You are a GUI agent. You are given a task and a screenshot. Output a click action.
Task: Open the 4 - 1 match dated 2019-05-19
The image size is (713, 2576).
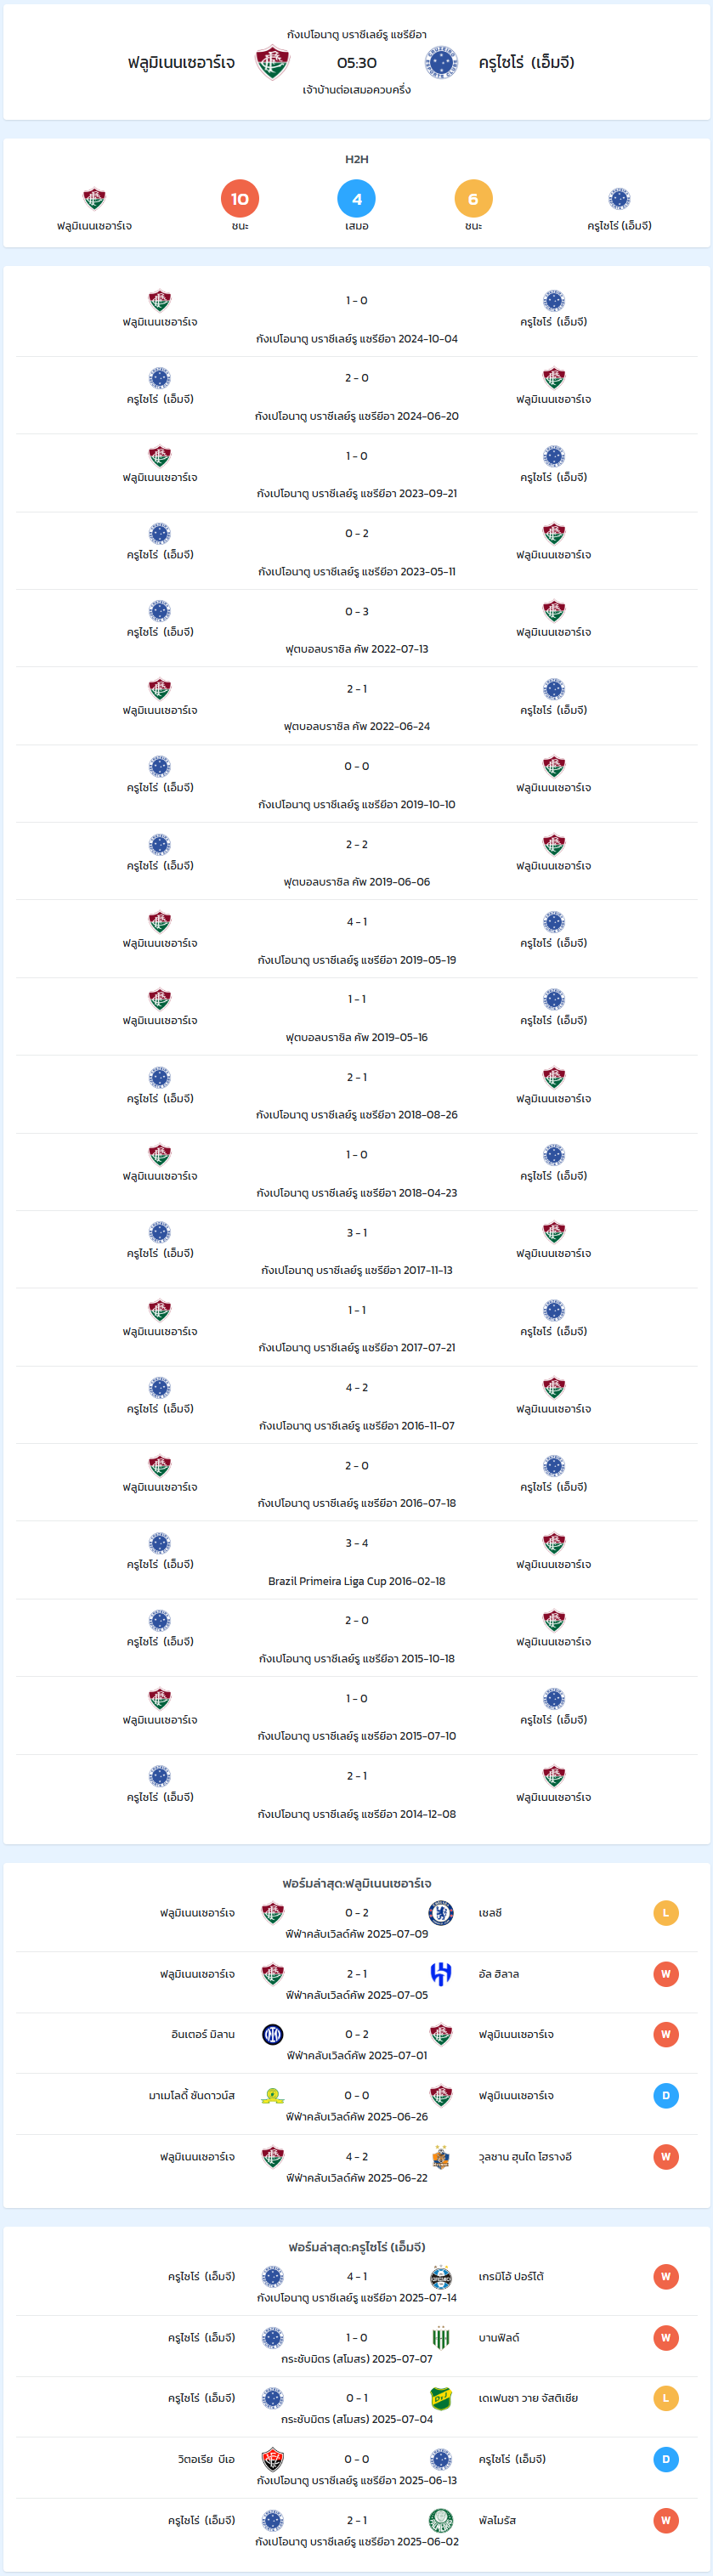point(357,939)
